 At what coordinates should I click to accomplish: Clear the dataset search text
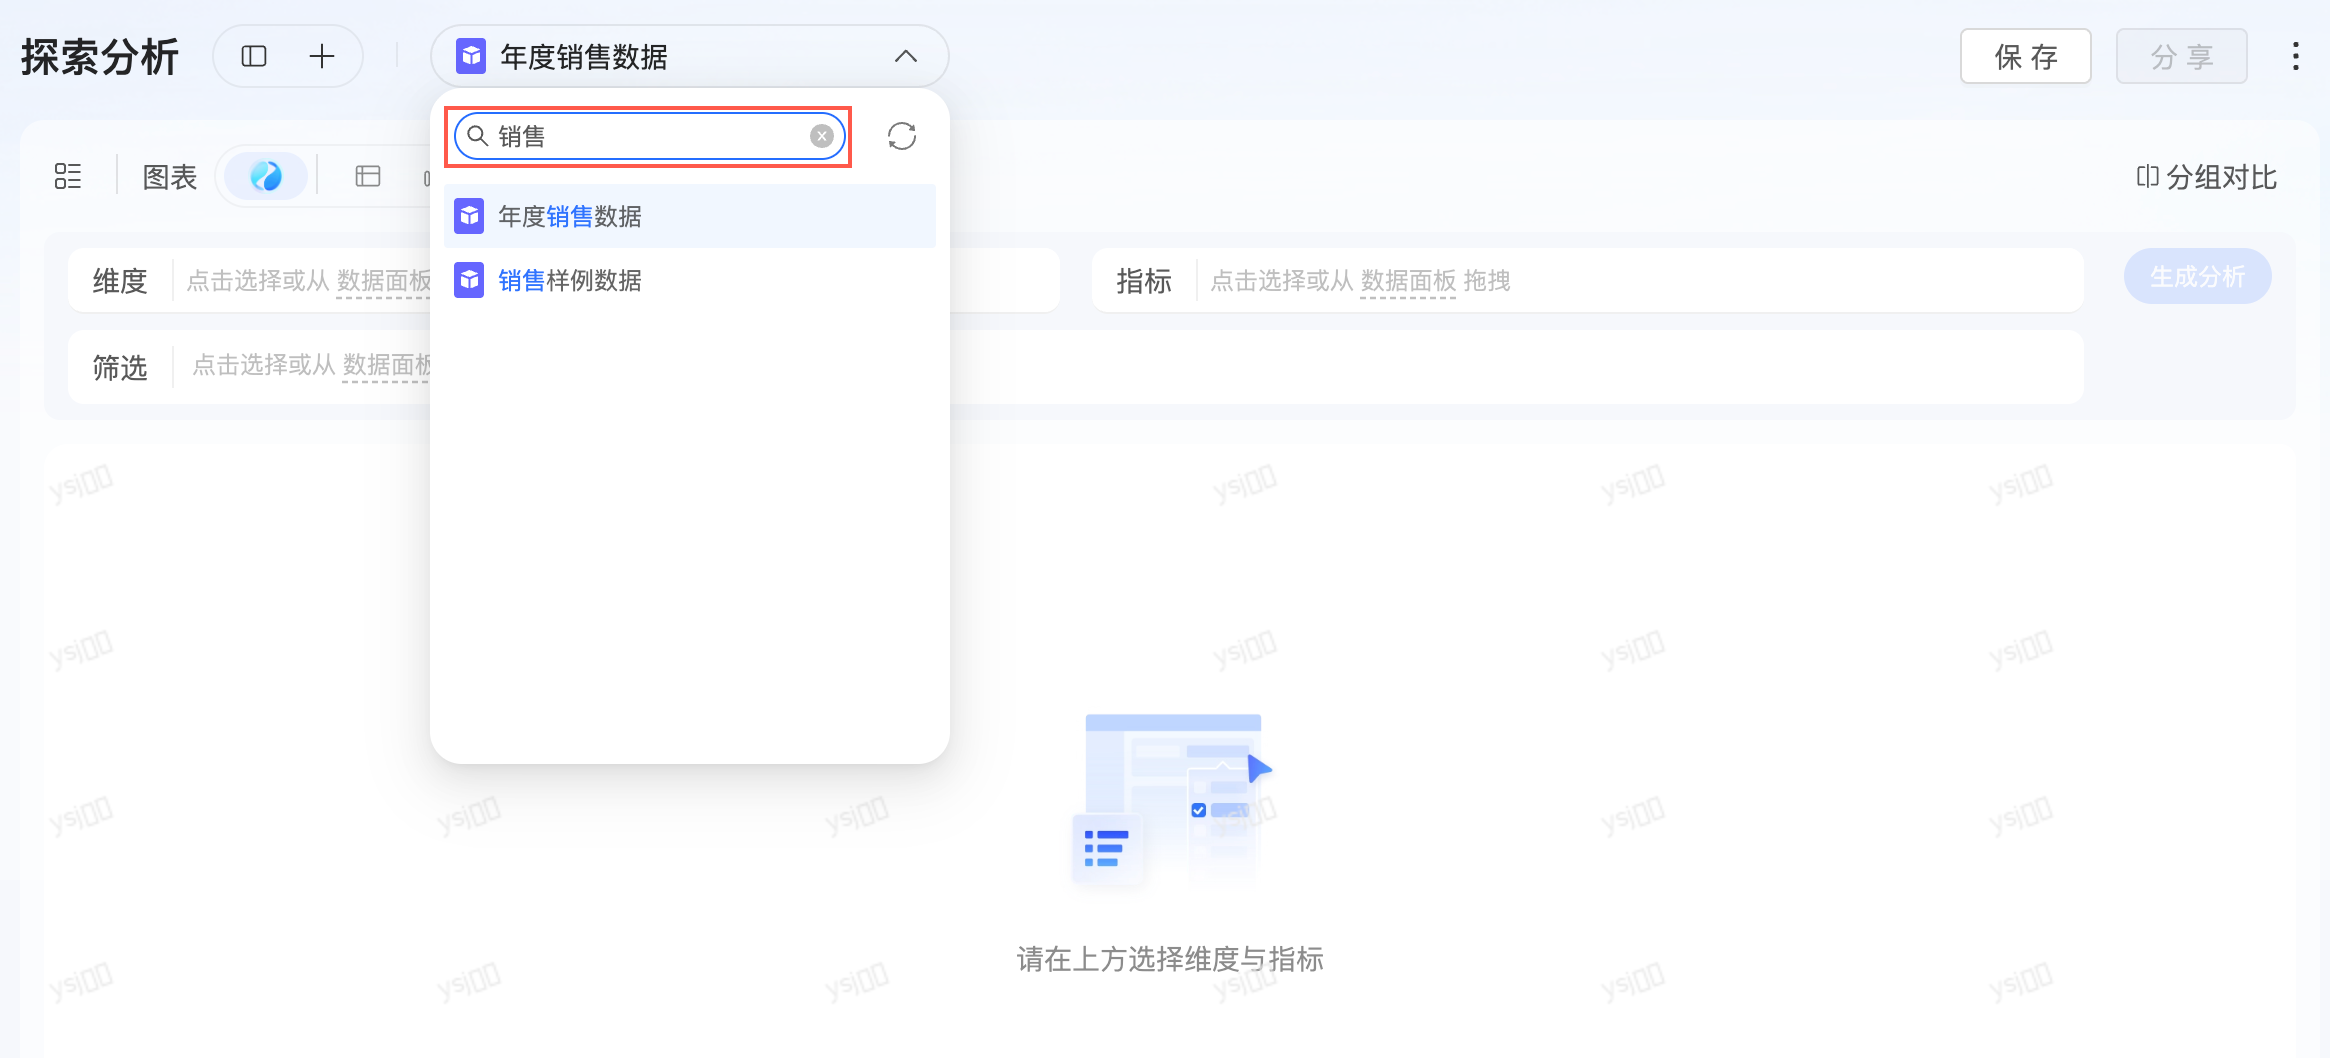[822, 136]
